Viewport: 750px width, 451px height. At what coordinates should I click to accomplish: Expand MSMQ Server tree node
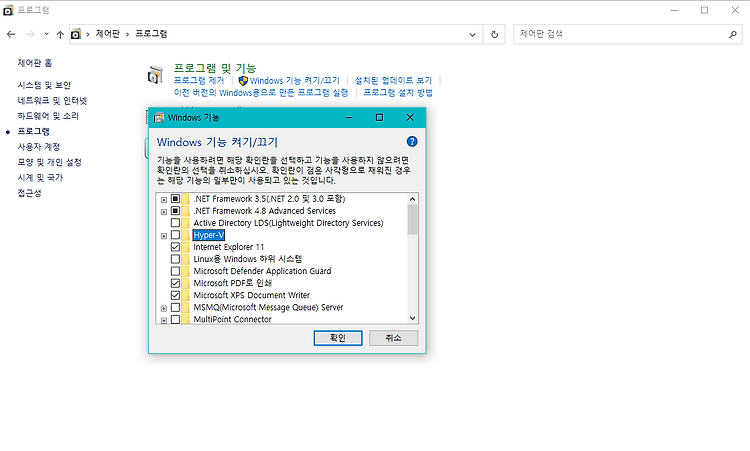click(164, 308)
